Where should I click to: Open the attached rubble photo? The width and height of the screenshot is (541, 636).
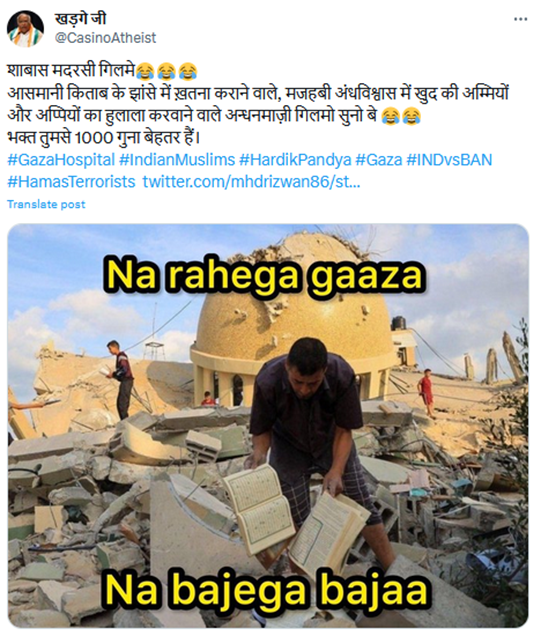pyautogui.click(x=268, y=425)
